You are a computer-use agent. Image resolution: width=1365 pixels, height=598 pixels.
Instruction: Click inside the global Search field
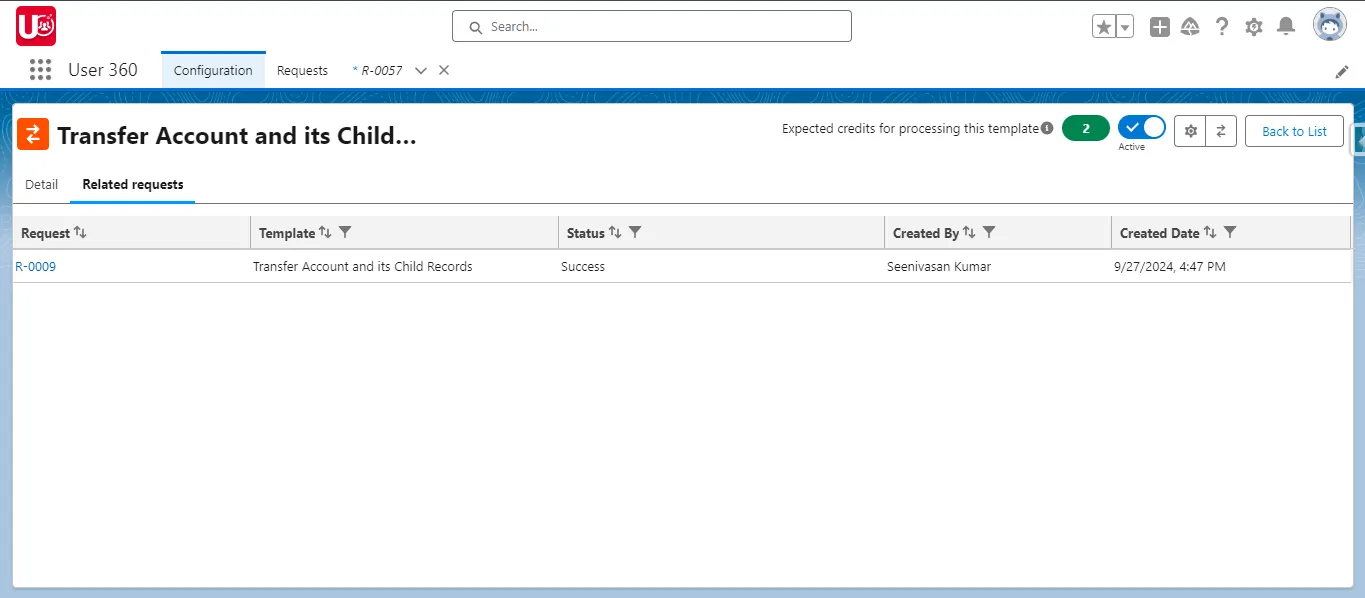point(651,26)
